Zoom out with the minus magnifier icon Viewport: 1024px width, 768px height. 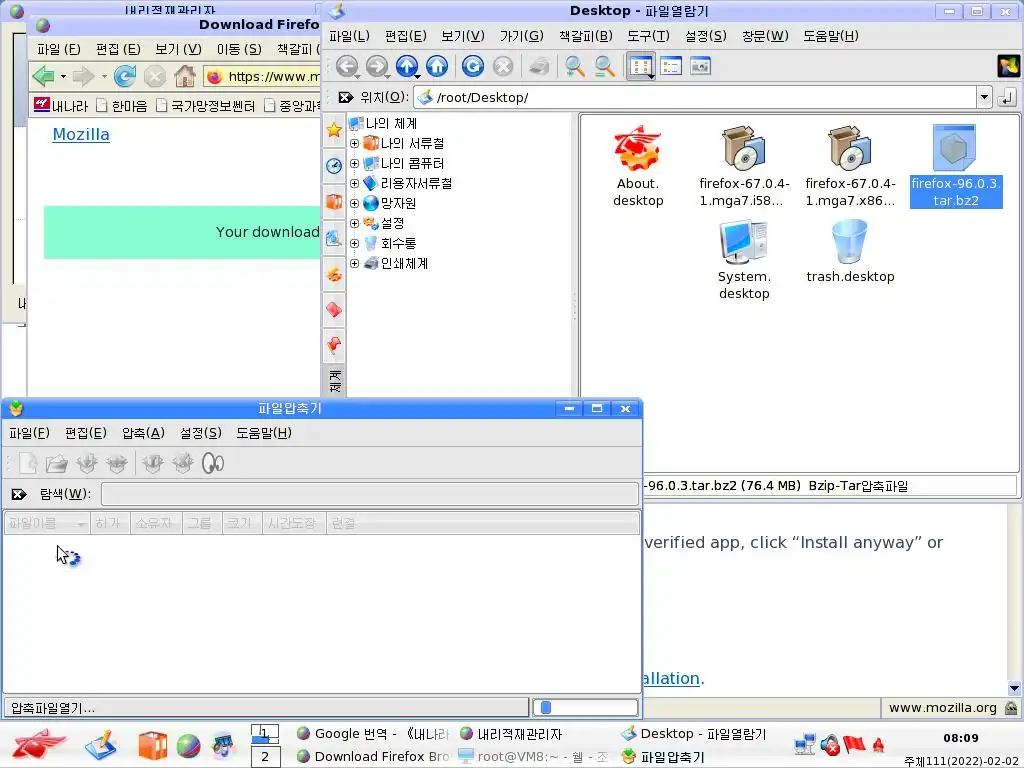(605, 66)
